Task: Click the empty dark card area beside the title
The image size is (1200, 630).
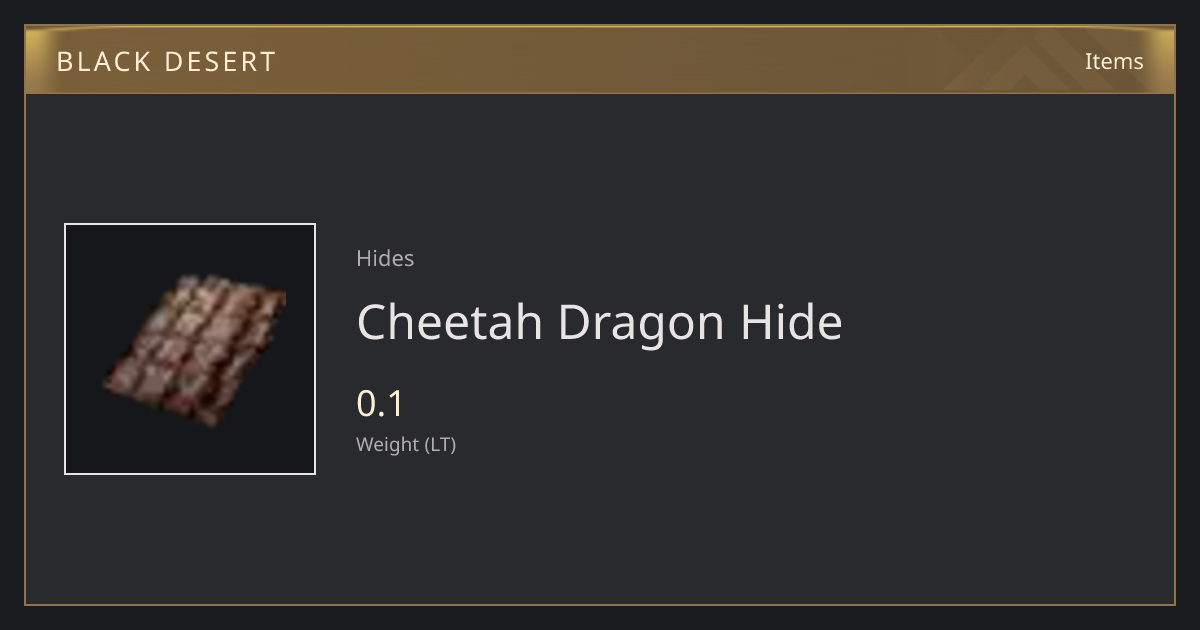Action: [1000, 322]
